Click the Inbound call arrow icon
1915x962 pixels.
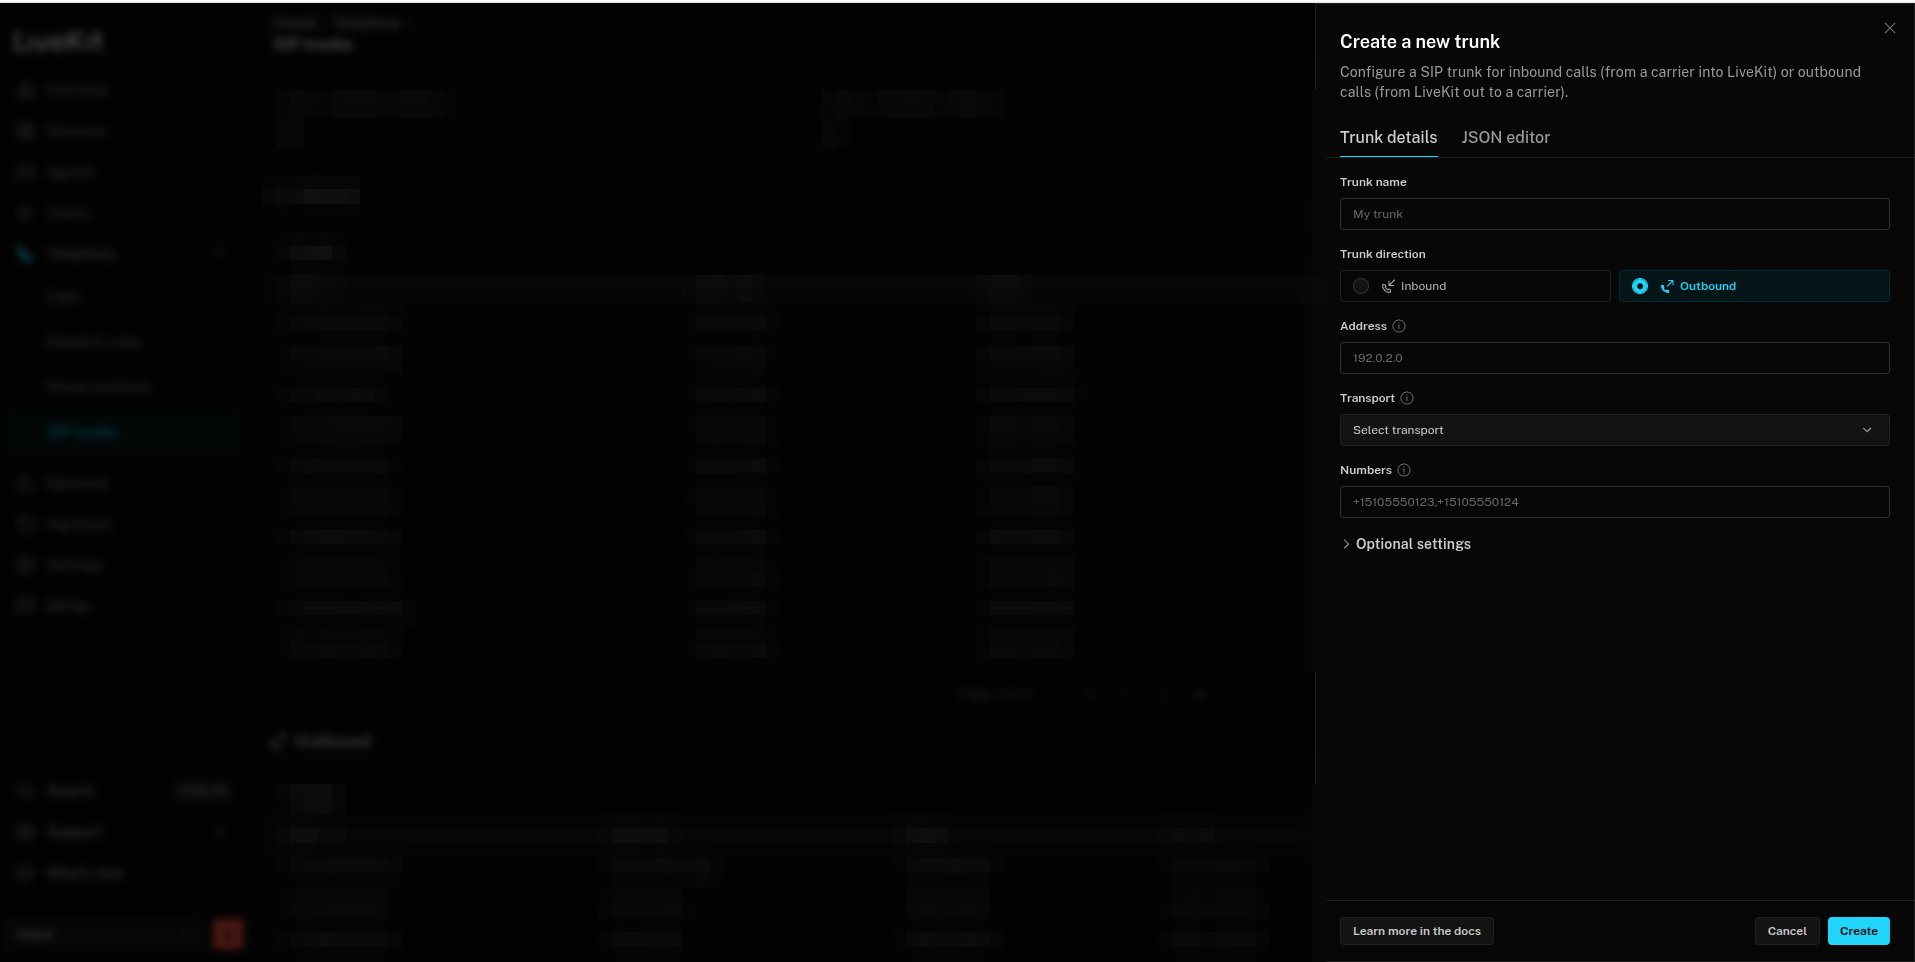pyautogui.click(x=1388, y=286)
